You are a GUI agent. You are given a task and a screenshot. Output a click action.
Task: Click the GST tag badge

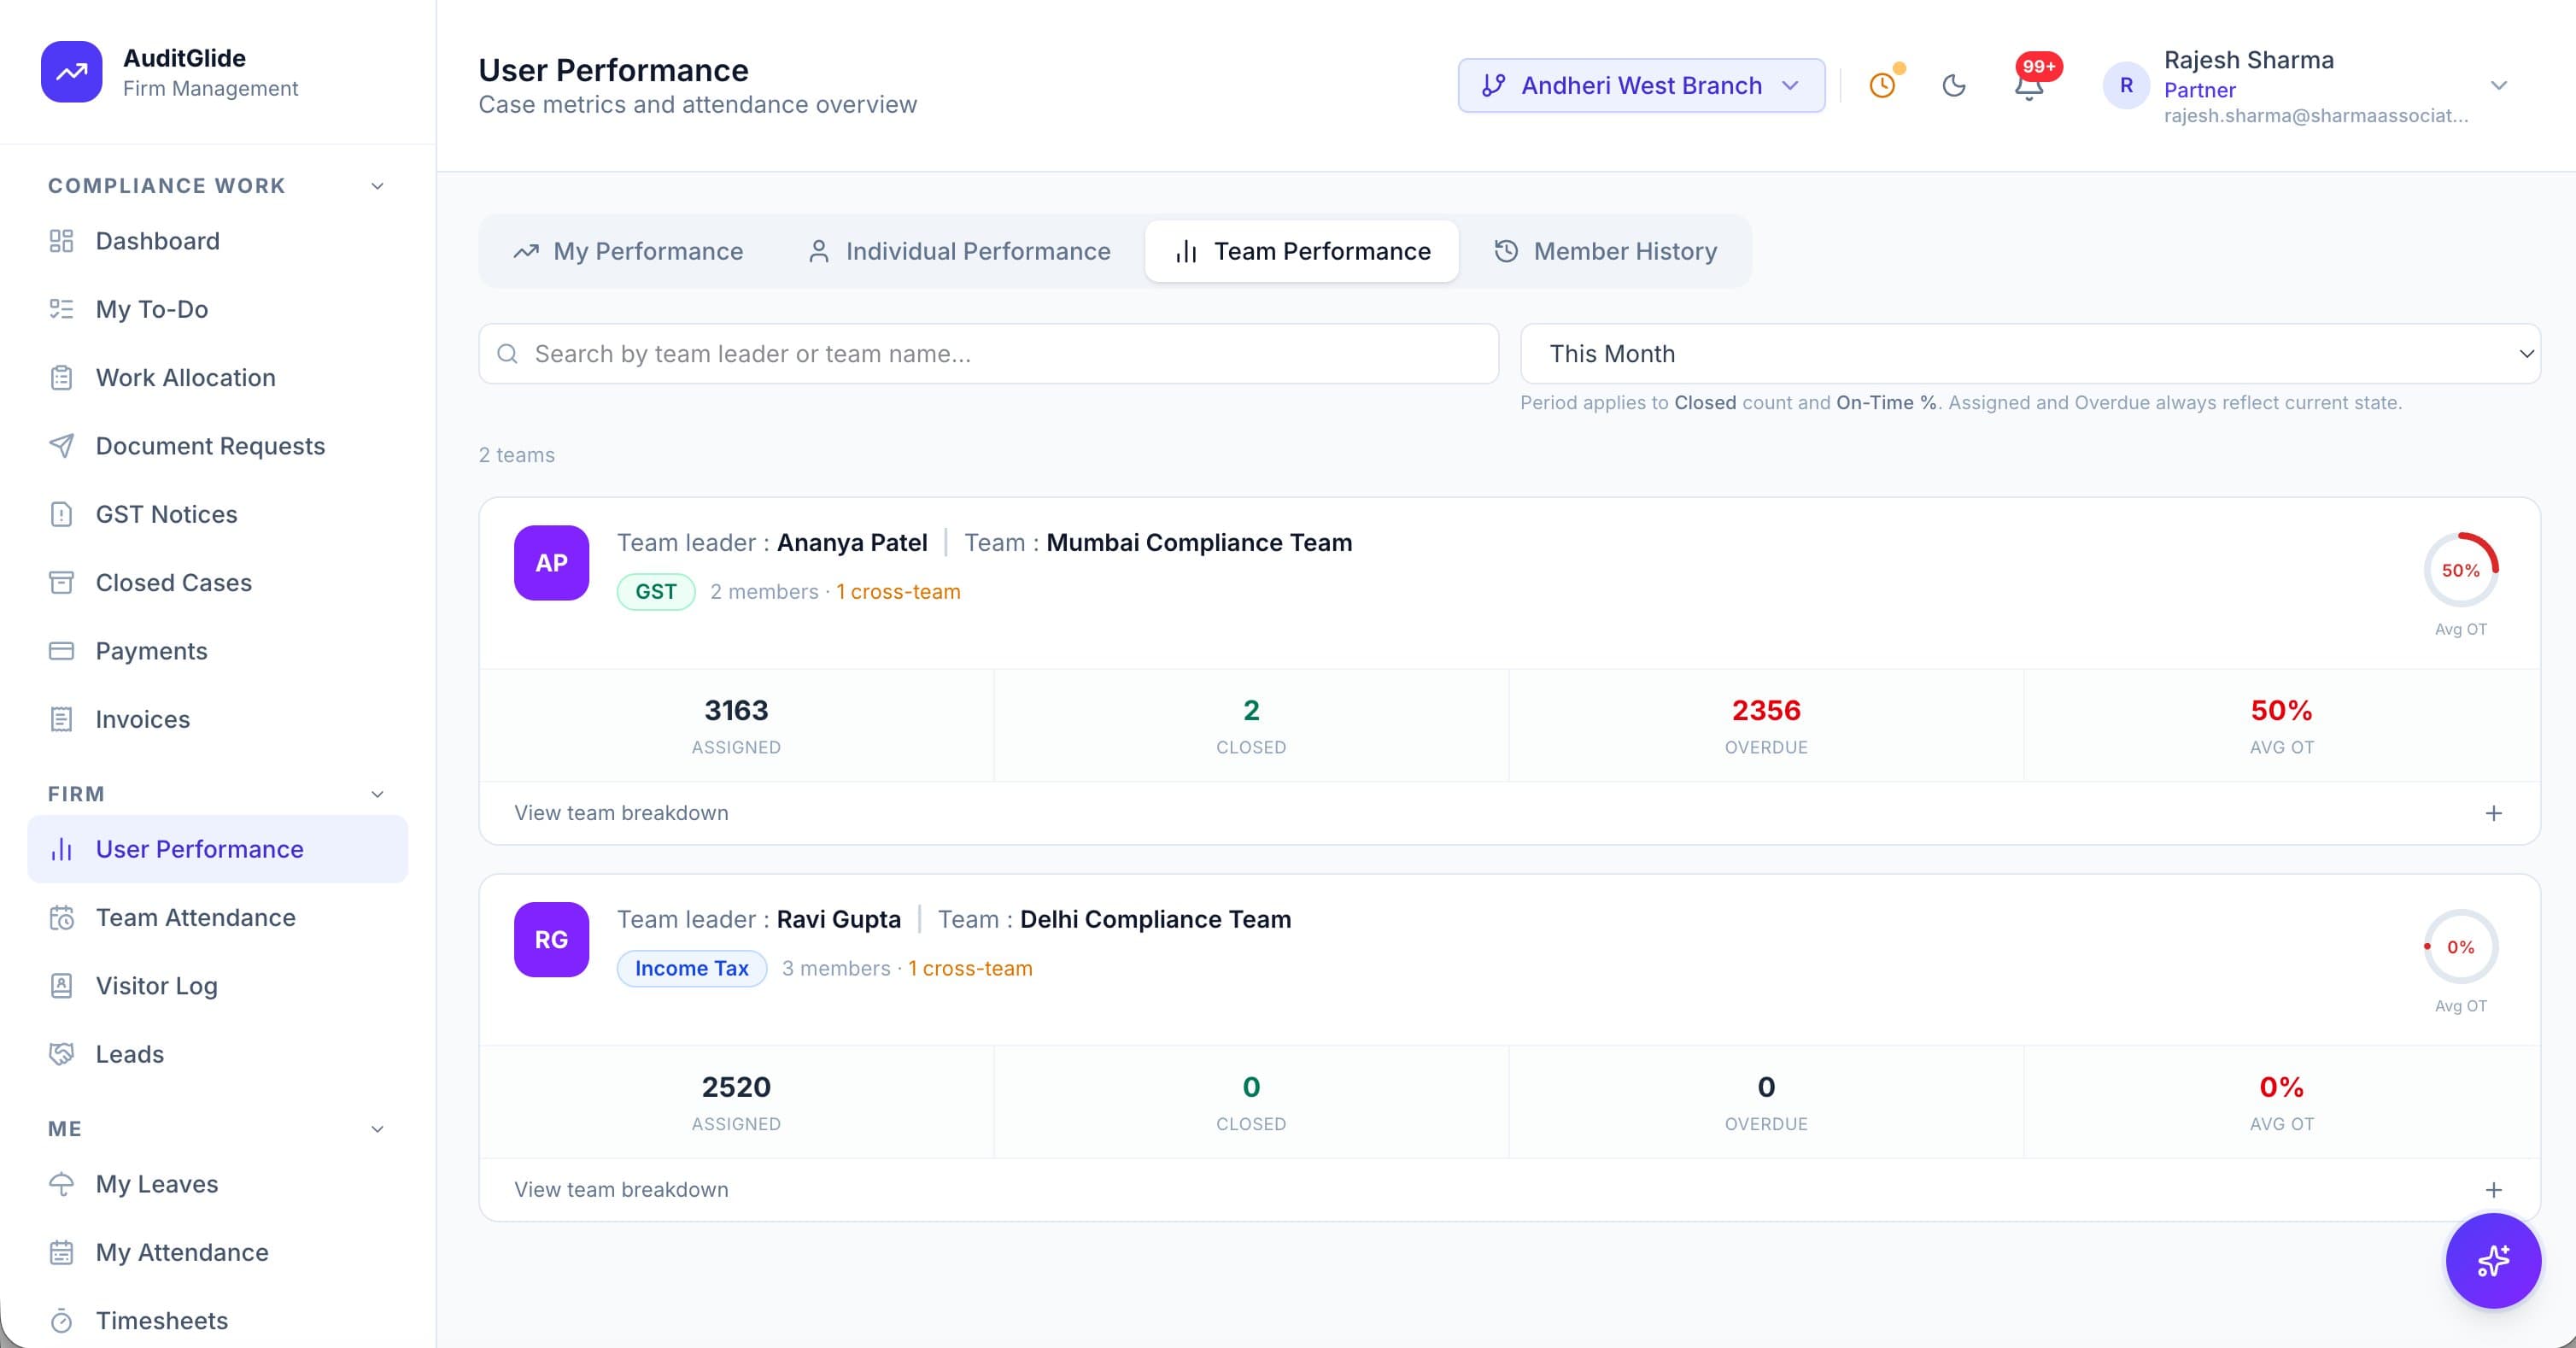coord(656,592)
